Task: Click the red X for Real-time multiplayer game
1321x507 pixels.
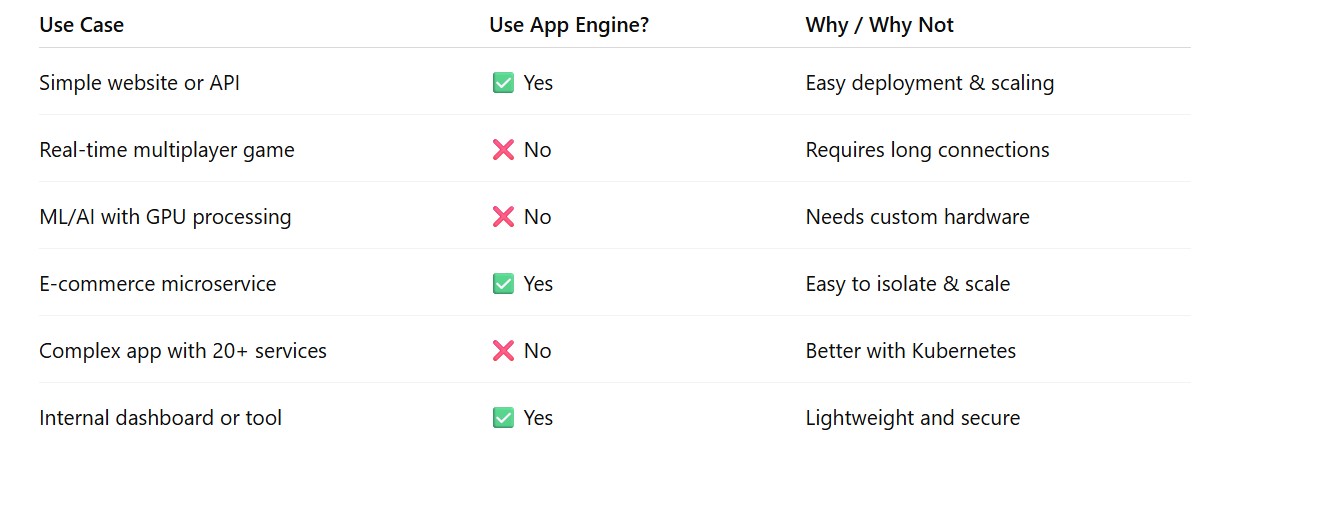Action: 503,150
